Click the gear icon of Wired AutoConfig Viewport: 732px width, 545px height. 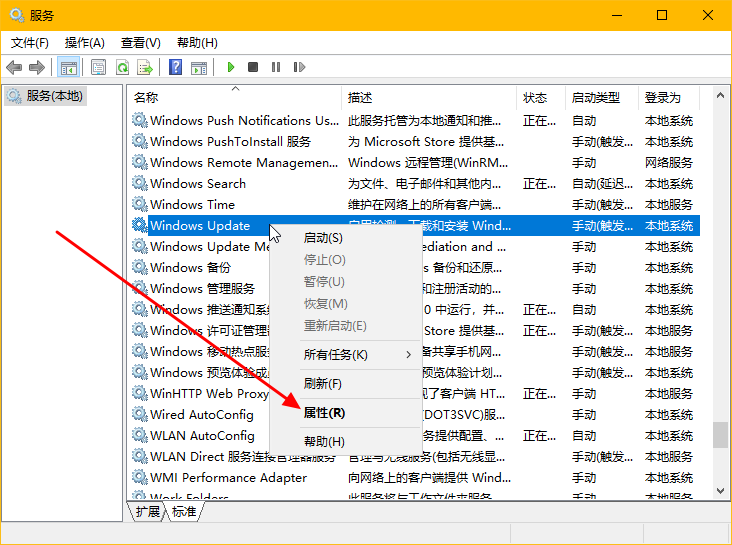coord(139,414)
